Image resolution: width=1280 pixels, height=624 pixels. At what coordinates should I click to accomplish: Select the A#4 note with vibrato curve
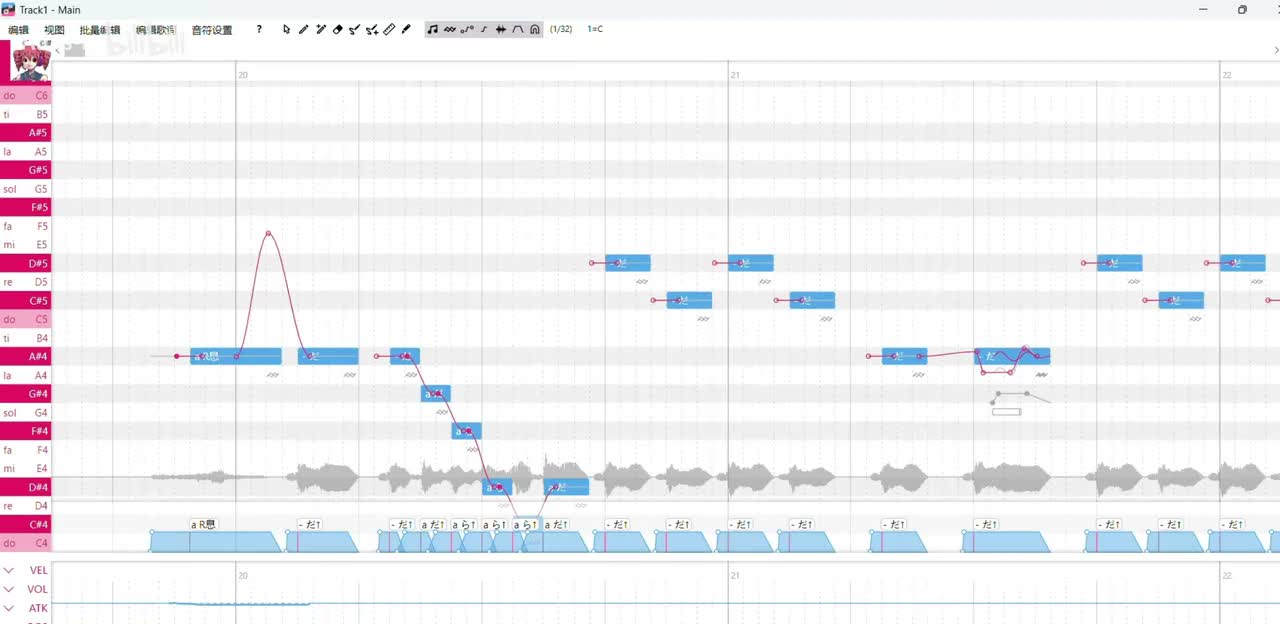[1012, 356]
